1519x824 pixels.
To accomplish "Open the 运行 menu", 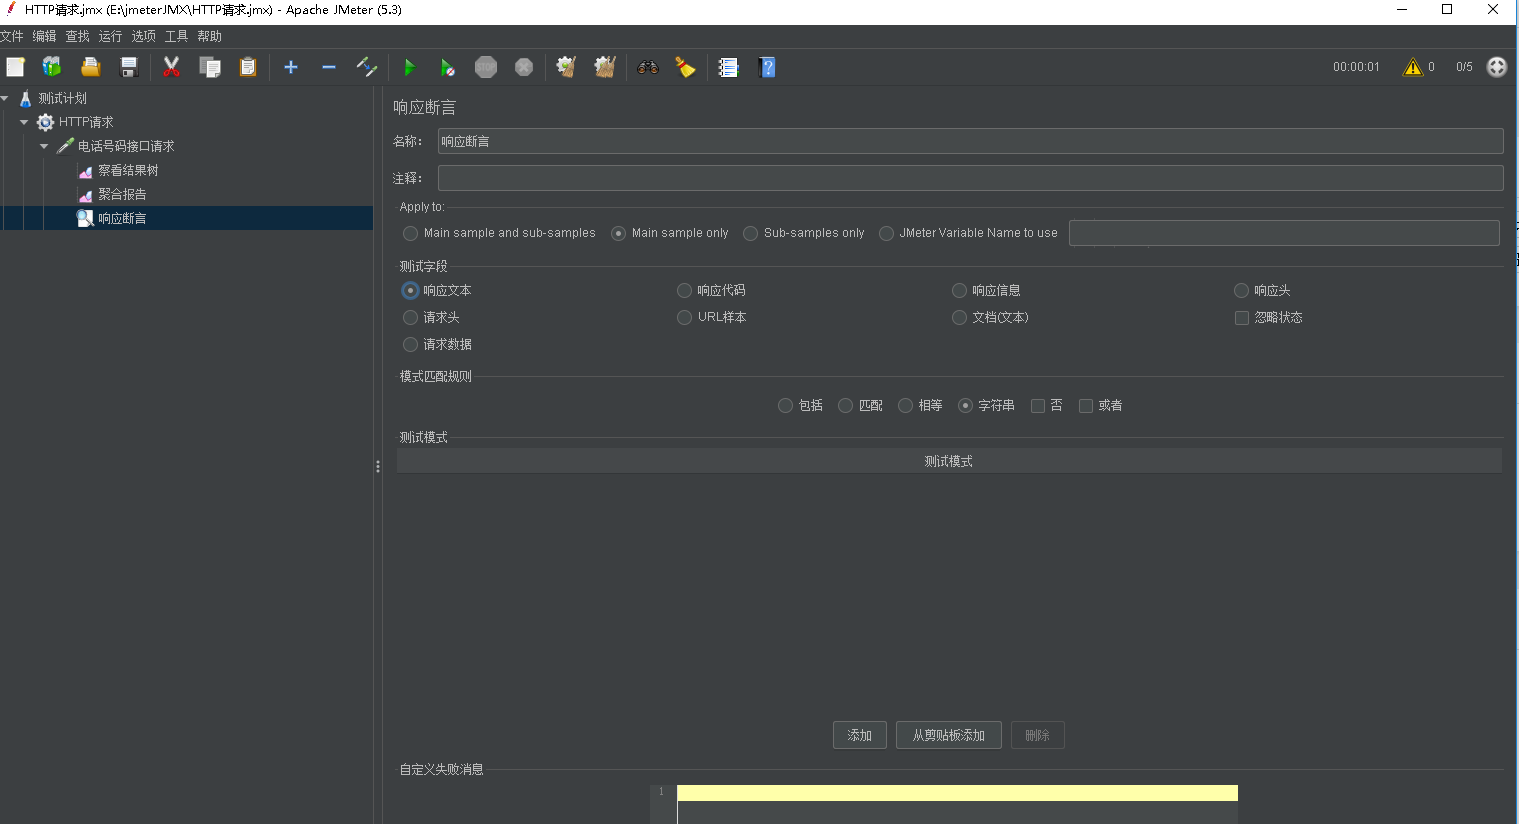I will coord(110,36).
